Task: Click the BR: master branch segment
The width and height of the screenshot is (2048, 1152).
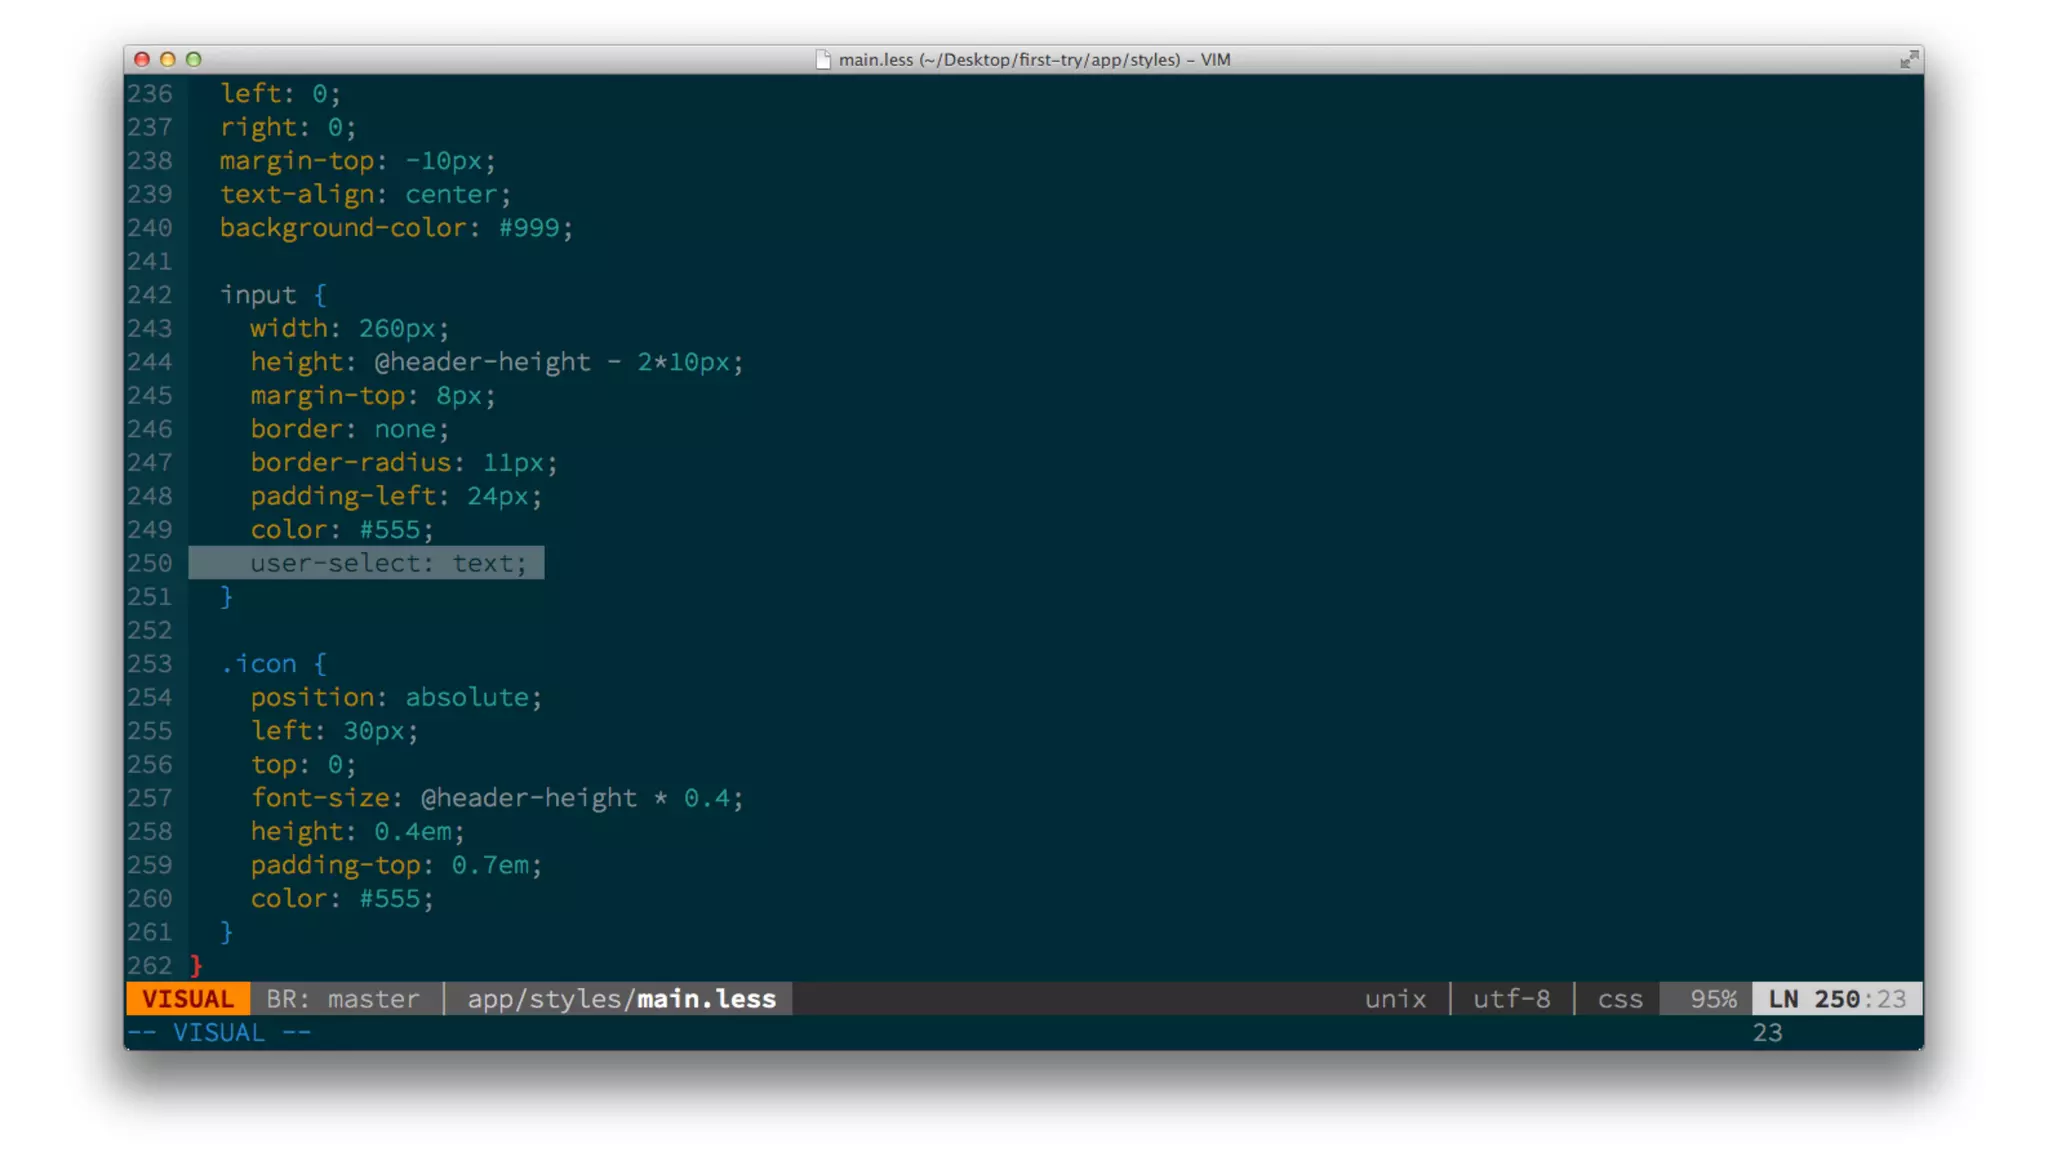Action: pyautogui.click(x=343, y=999)
